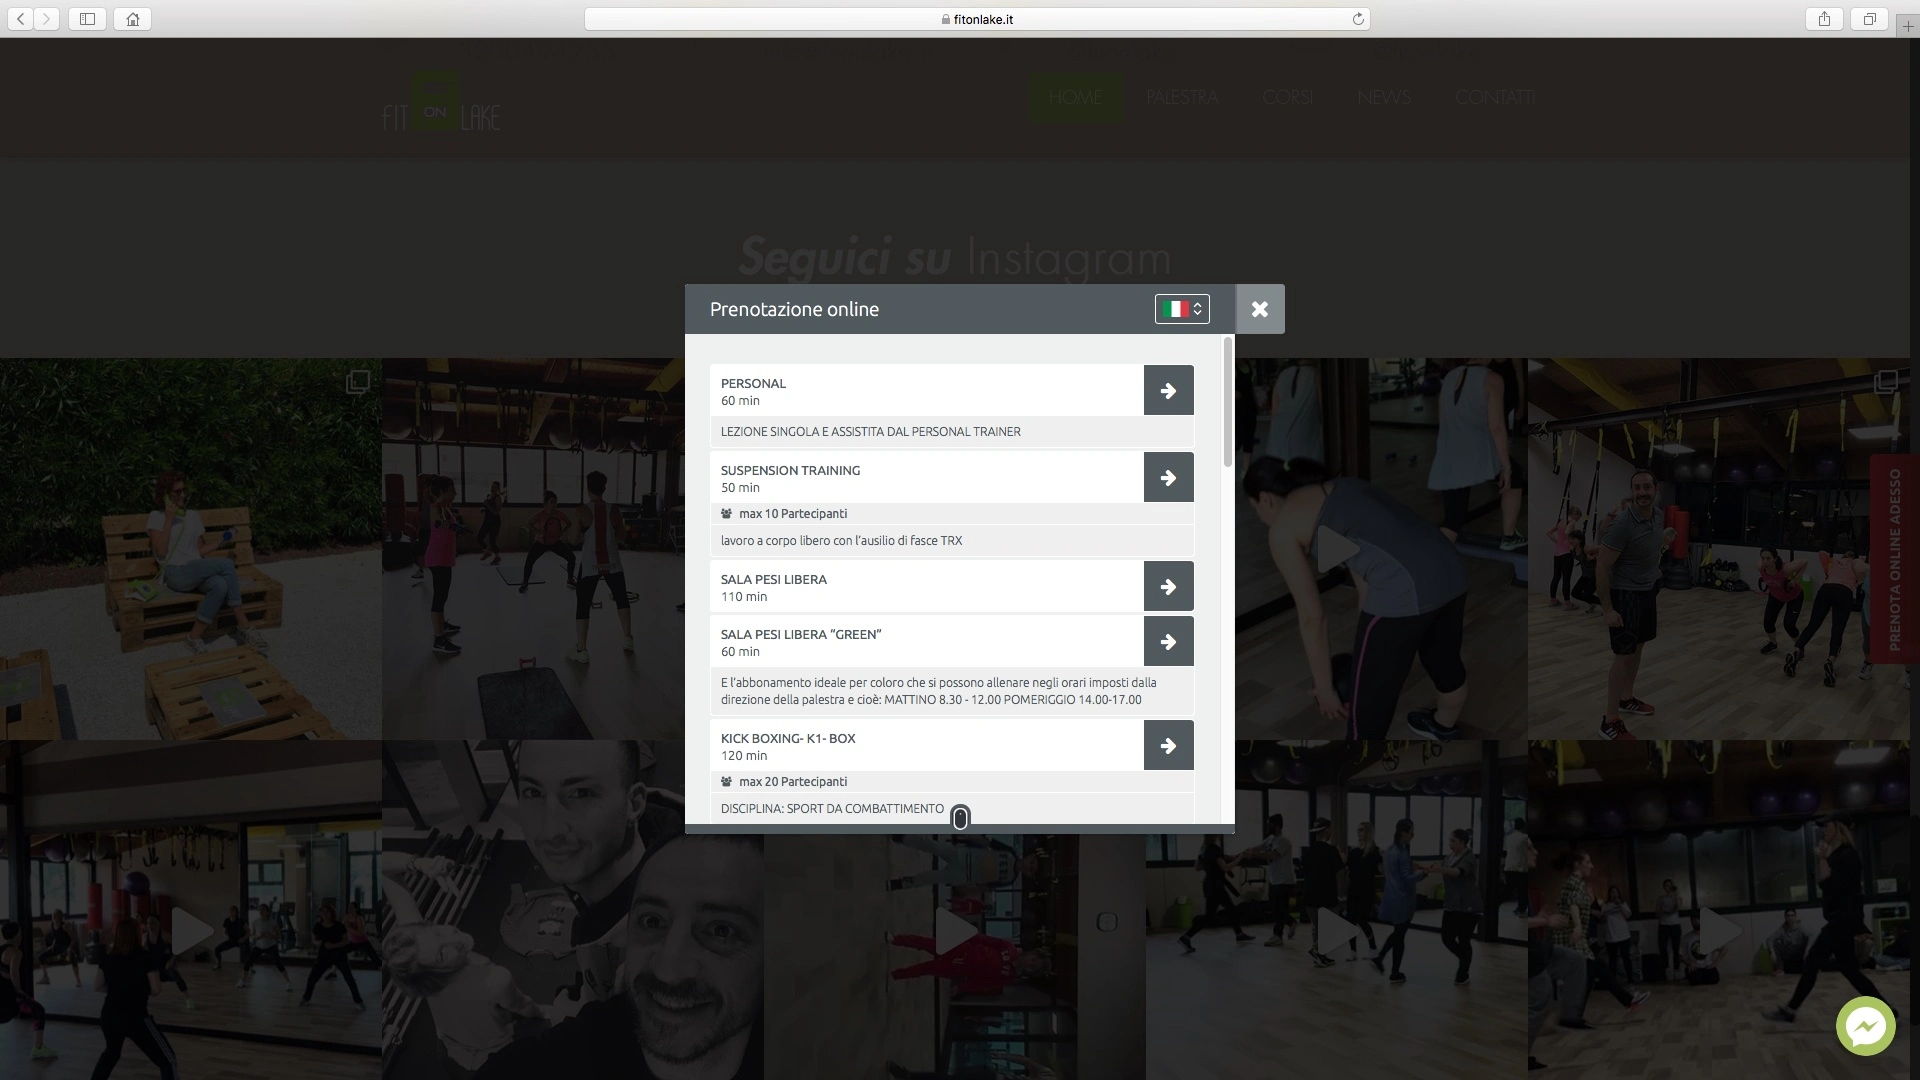This screenshot has width=1920, height=1080.
Task: Go to the Safari home page icon
Action: point(132,19)
